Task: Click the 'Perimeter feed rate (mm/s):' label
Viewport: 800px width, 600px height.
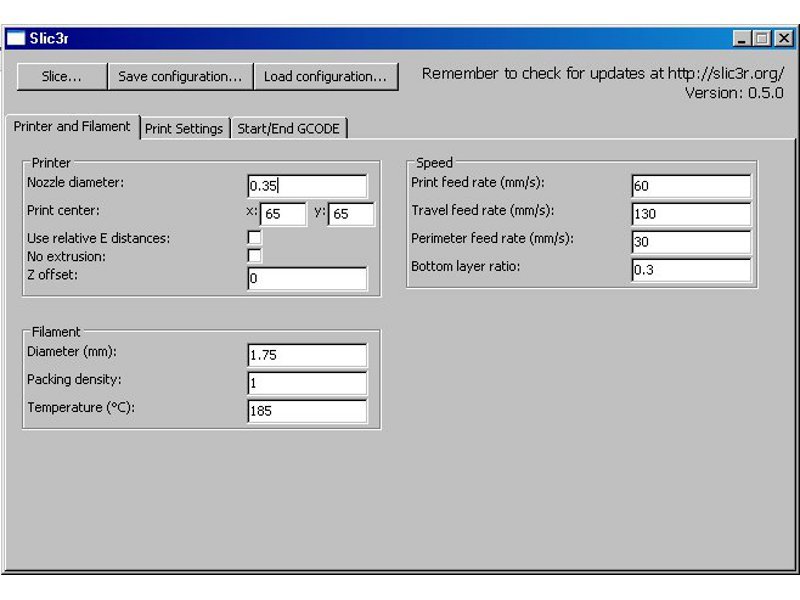Action: [492, 238]
